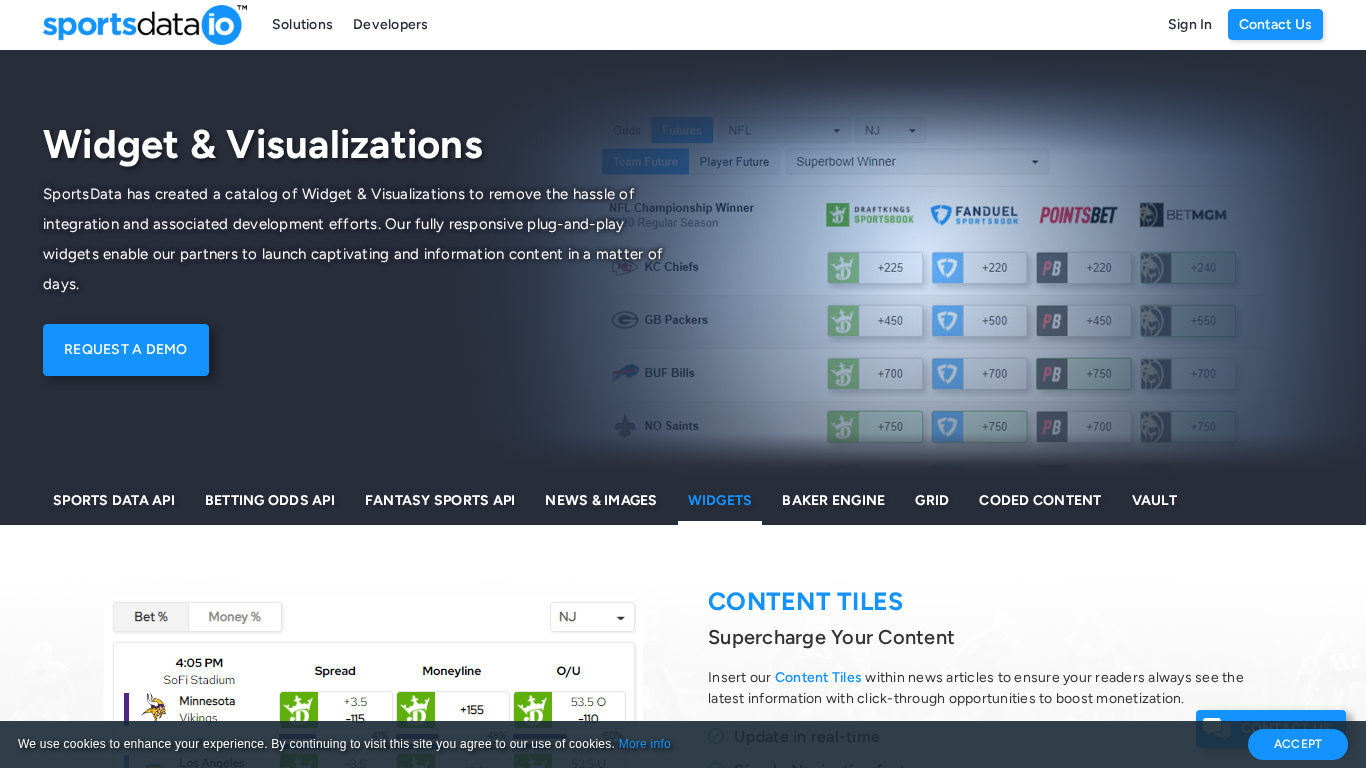This screenshot has width=1366, height=768.
Task: Click the PointsBet logo in the odds header
Action: point(1078,214)
